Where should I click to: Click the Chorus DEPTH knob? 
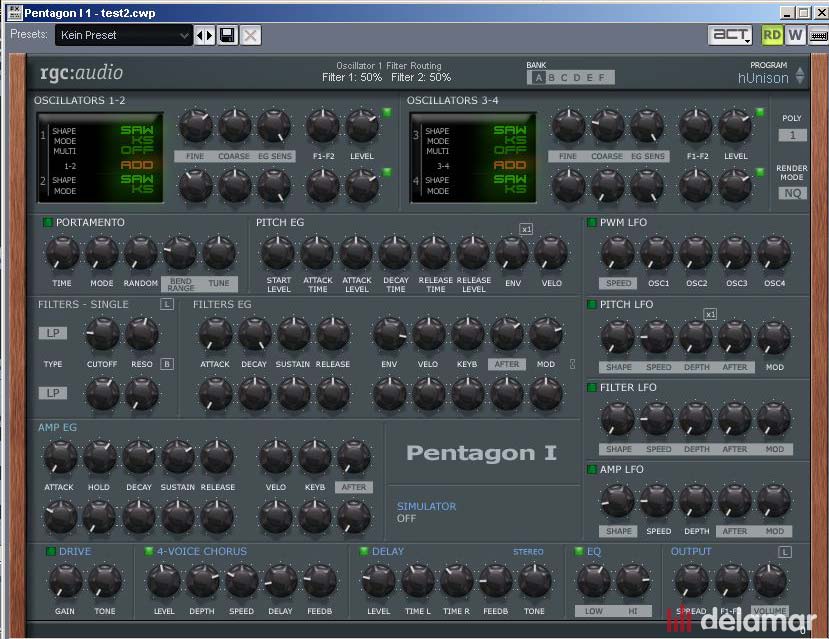202,580
